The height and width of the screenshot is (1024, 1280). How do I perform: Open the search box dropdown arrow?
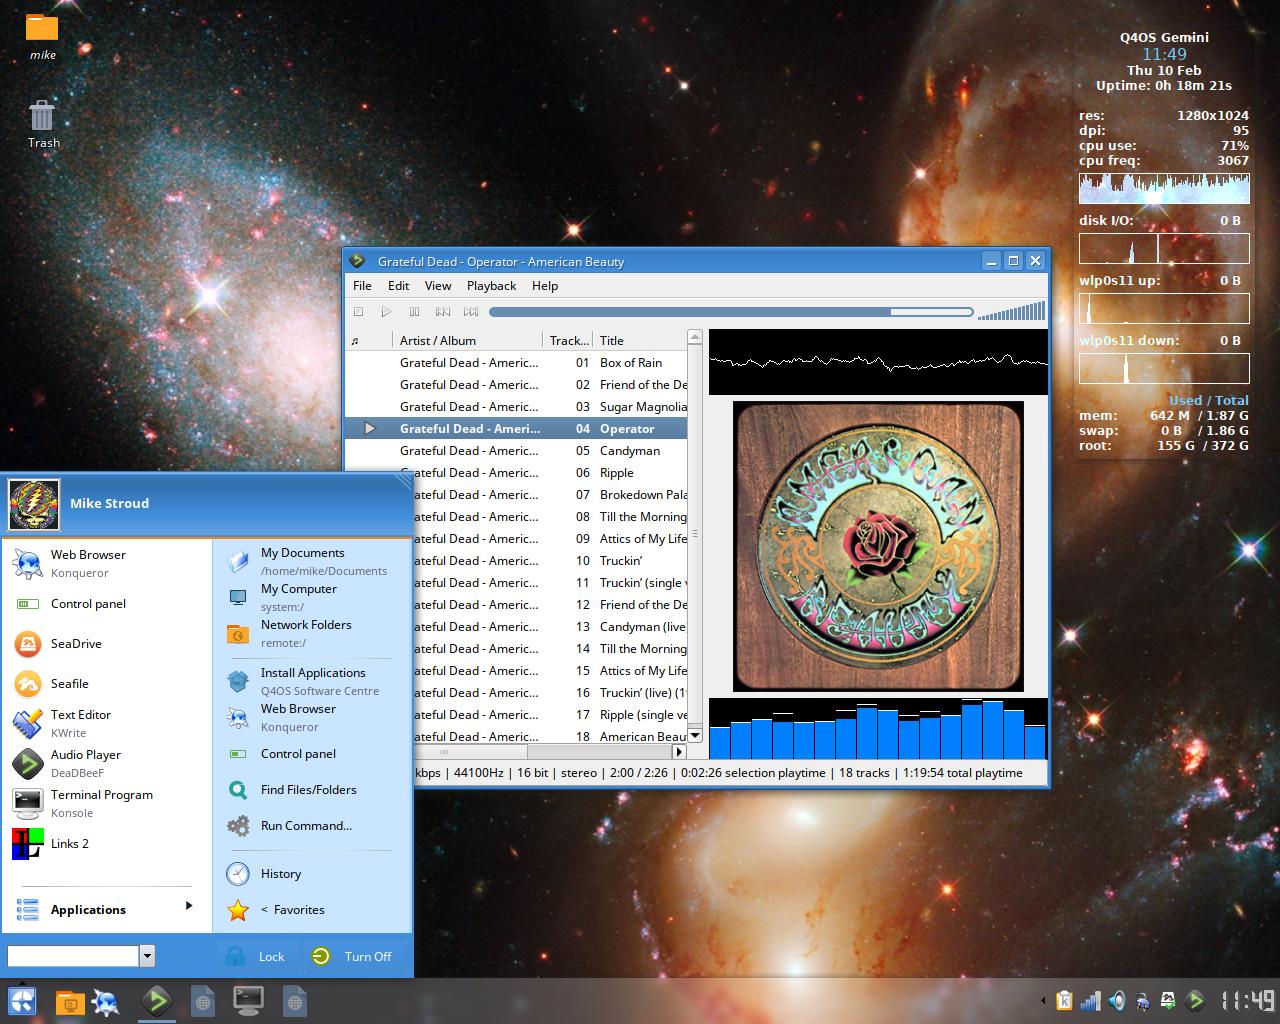(147, 956)
